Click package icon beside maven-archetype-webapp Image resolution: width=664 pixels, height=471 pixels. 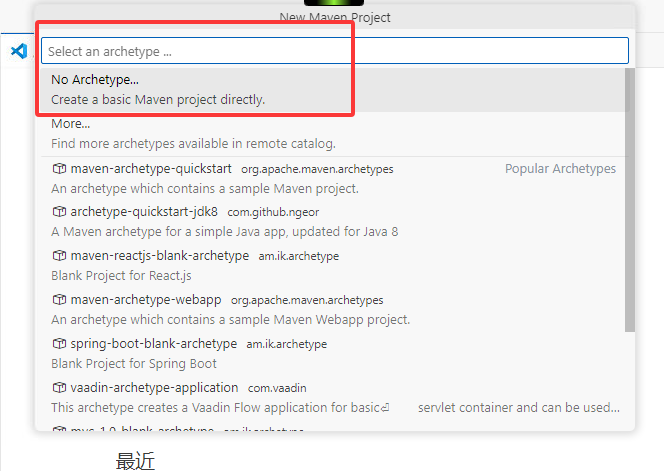(x=59, y=299)
